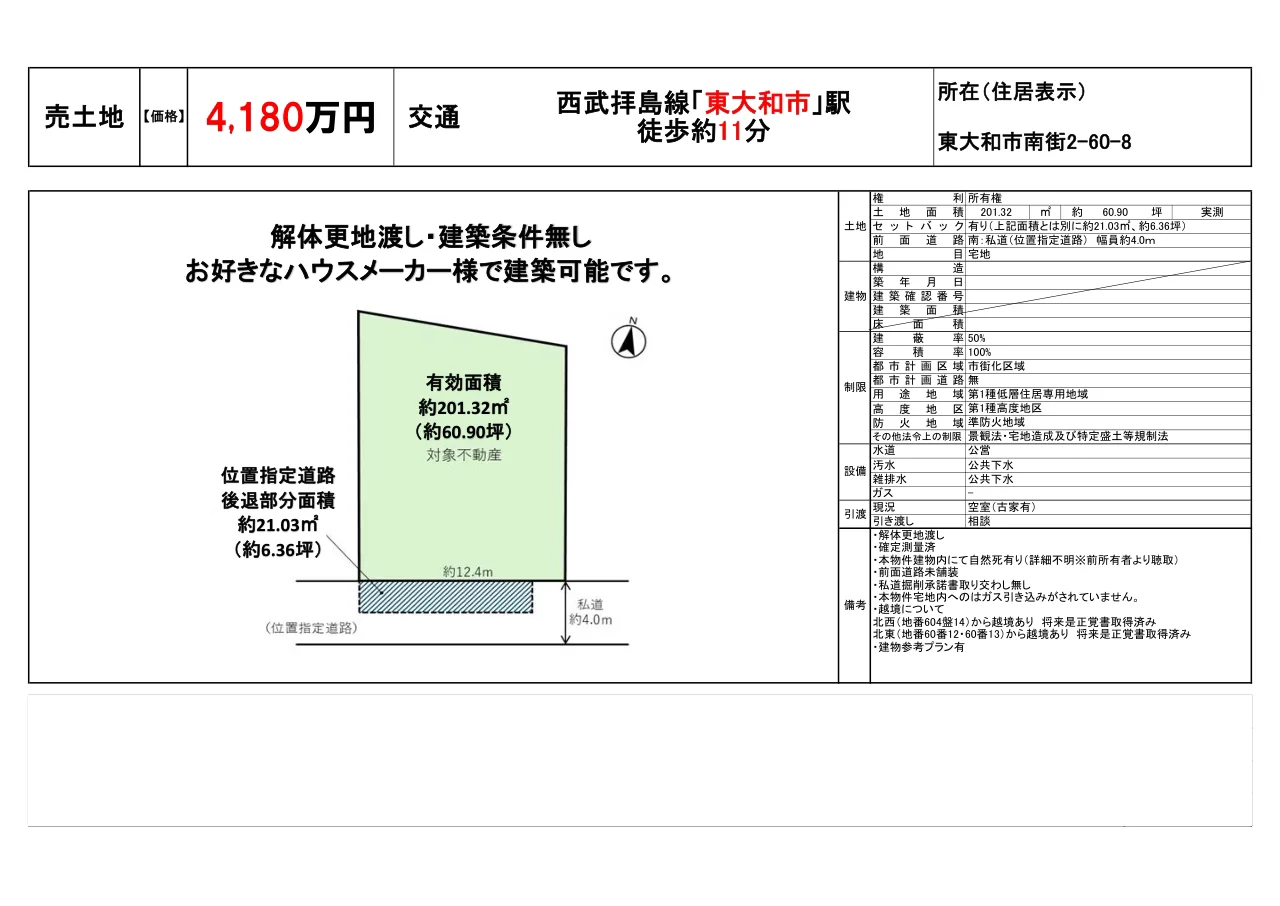The width and height of the screenshot is (1280, 906).
Task: Click the 市街化区域 city planning value
Action: tap(998, 366)
